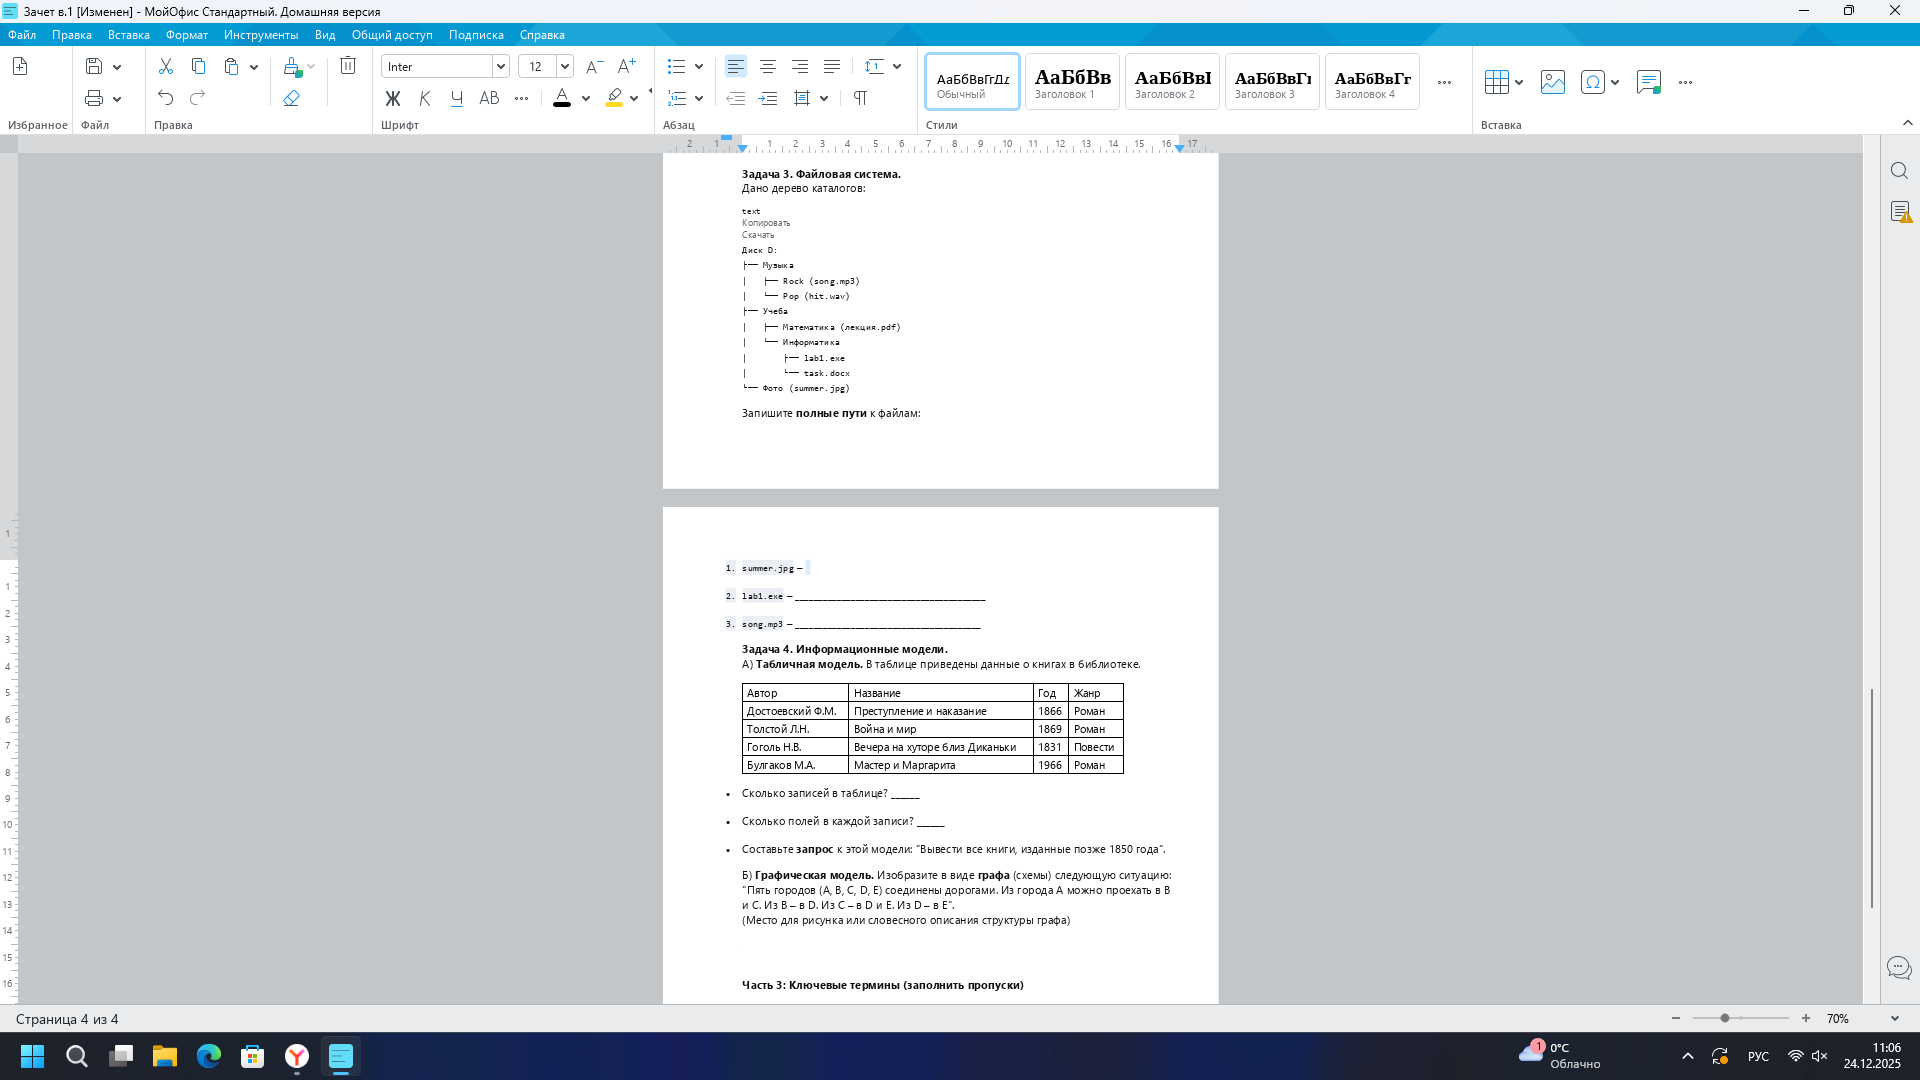Screen dimensions: 1920x1080
Task: Toggle bold formatting Ж button
Action: [x=392, y=98]
